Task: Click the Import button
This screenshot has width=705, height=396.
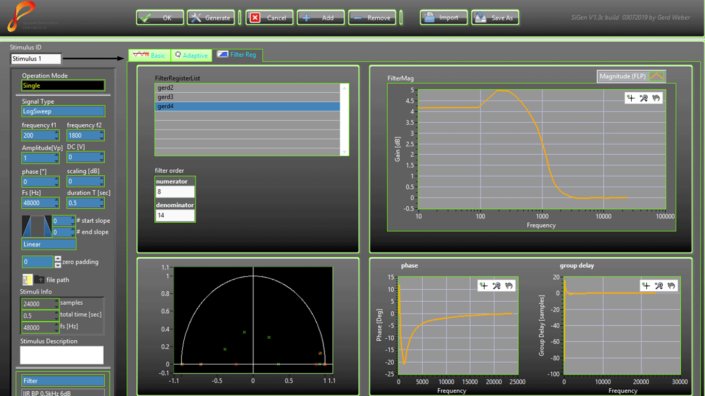Action: point(444,18)
